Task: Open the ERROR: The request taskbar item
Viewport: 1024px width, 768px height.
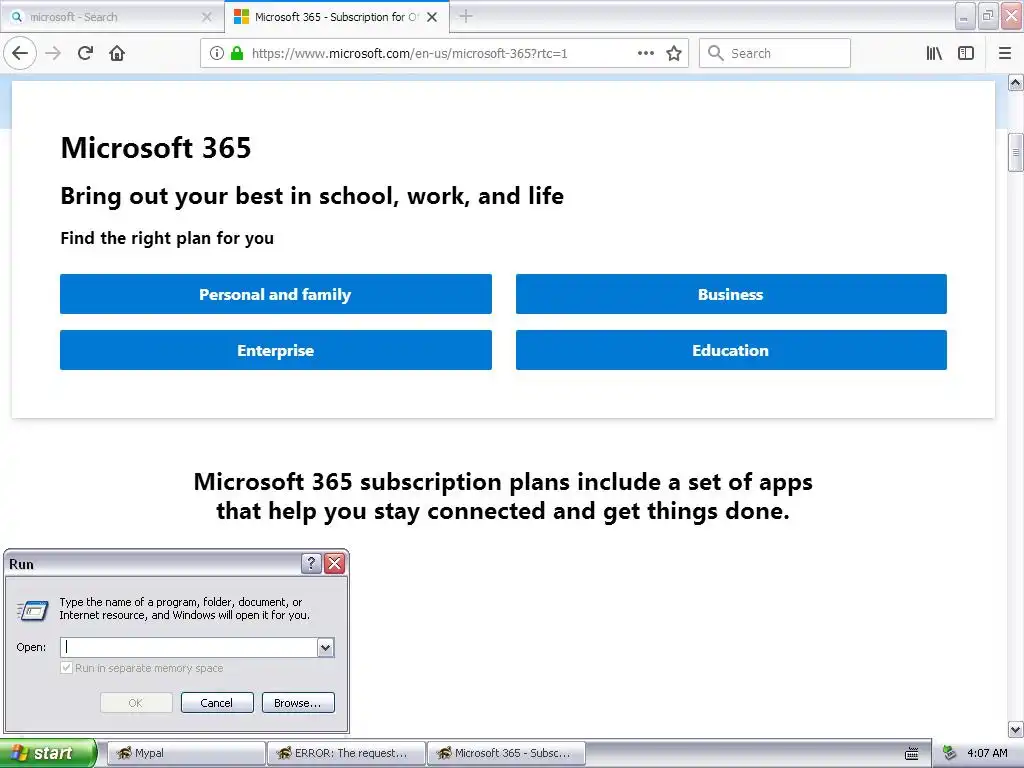Action: click(x=346, y=753)
